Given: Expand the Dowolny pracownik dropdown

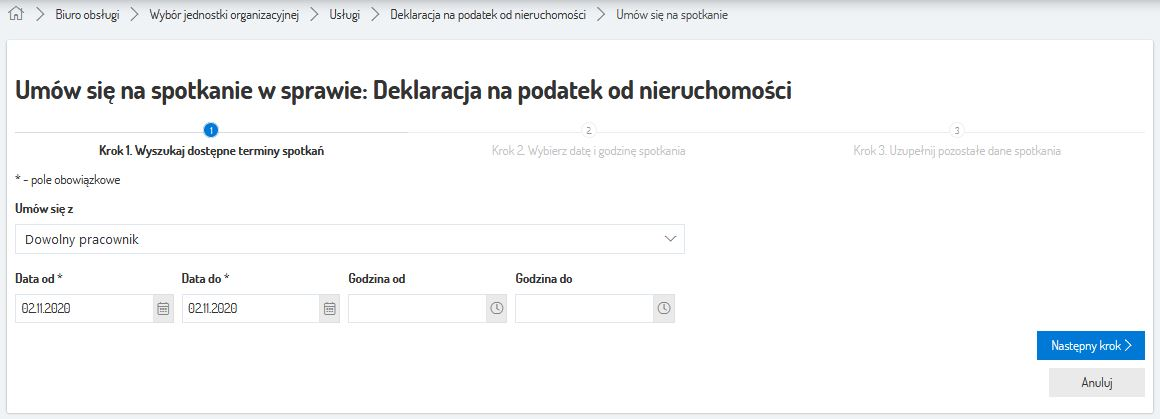Looking at the screenshot, I should (x=340, y=239).
